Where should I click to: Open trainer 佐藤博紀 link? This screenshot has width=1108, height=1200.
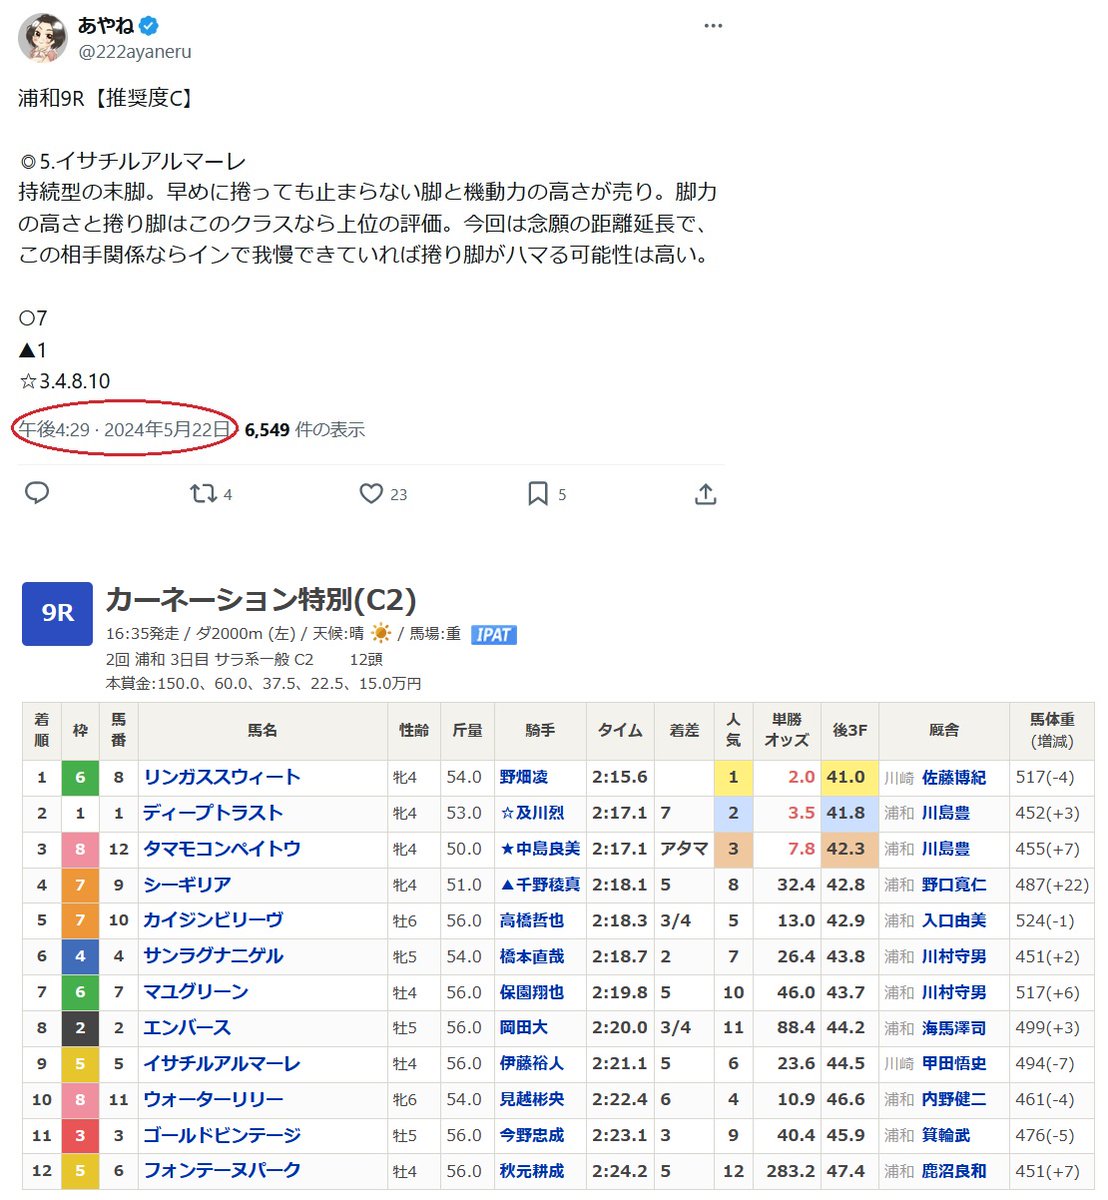pyautogui.click(x=954, y=777)
